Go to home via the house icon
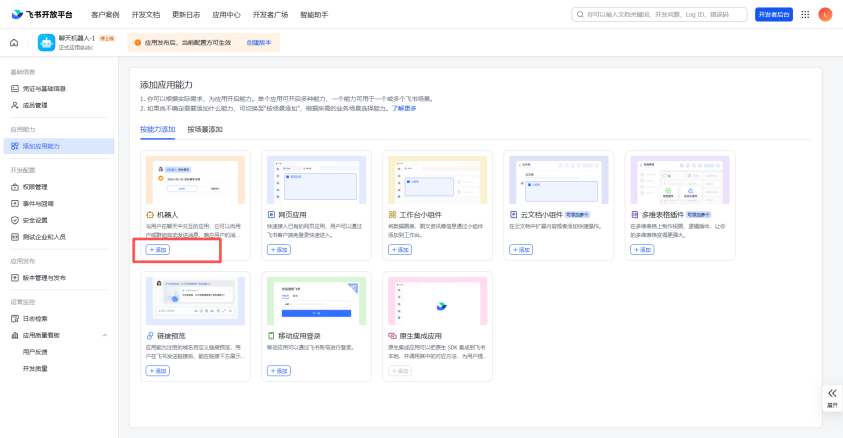 point(15,42)
